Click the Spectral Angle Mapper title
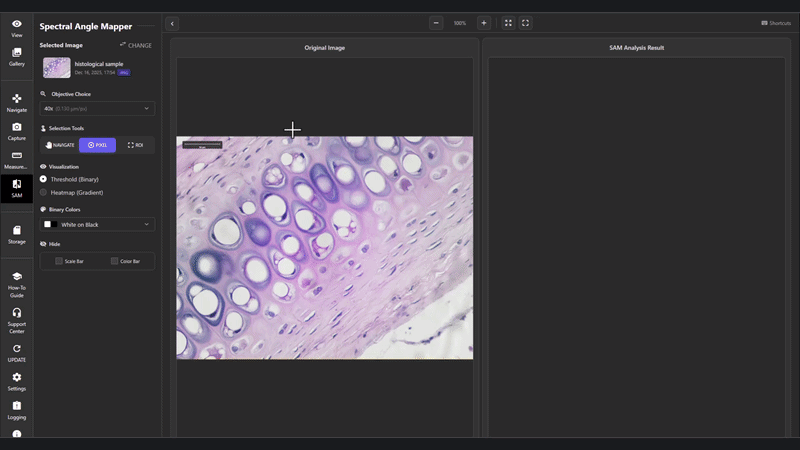Viewport: 800px width, 450px height. [x=86, y=27]
